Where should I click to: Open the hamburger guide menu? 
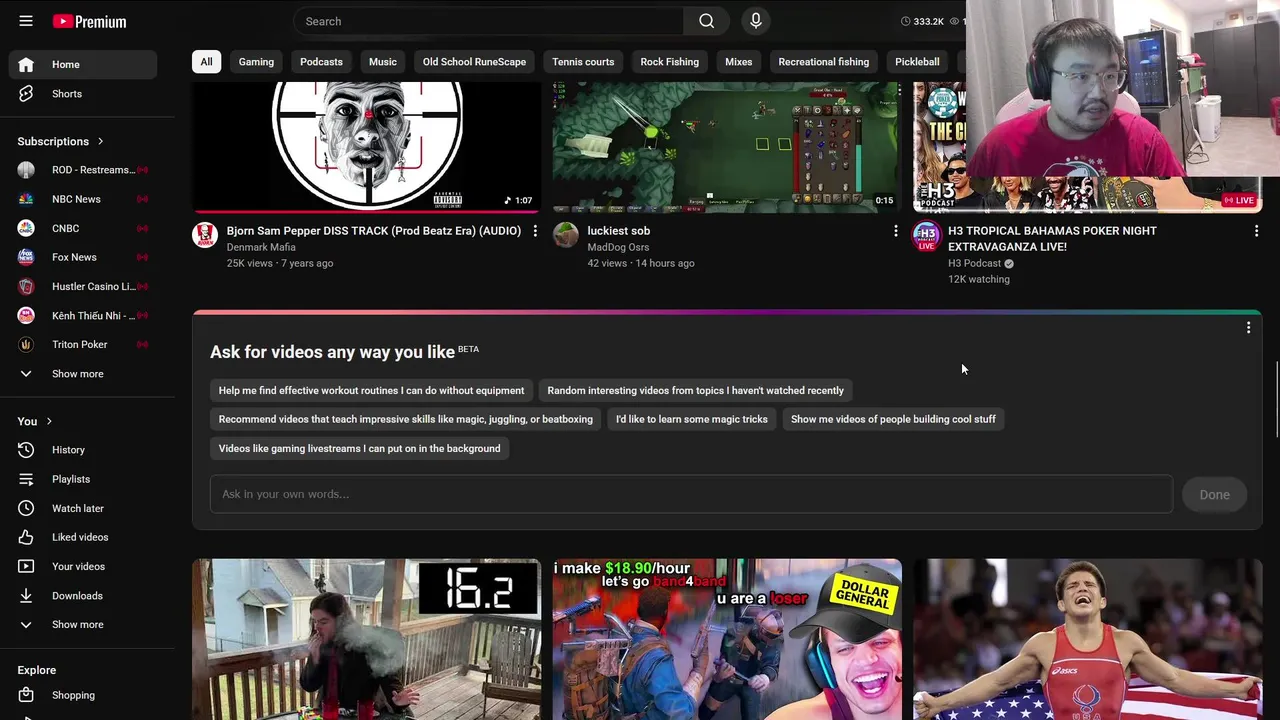click(x=26, y=21)
